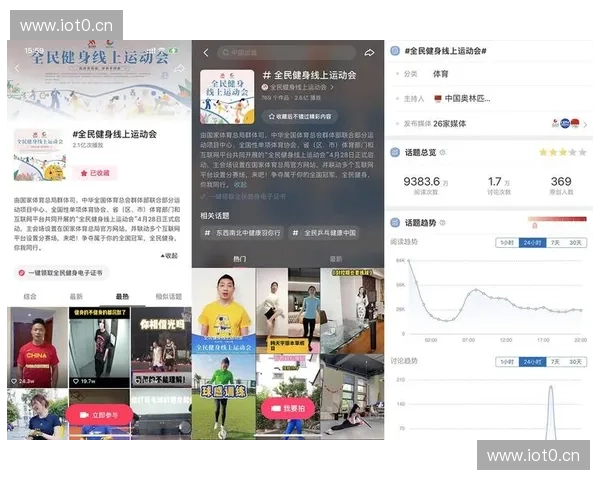Open faded 一键领取全民健身电子证书 link on dark screen
The image size is (600, 480).
point(244,196)
